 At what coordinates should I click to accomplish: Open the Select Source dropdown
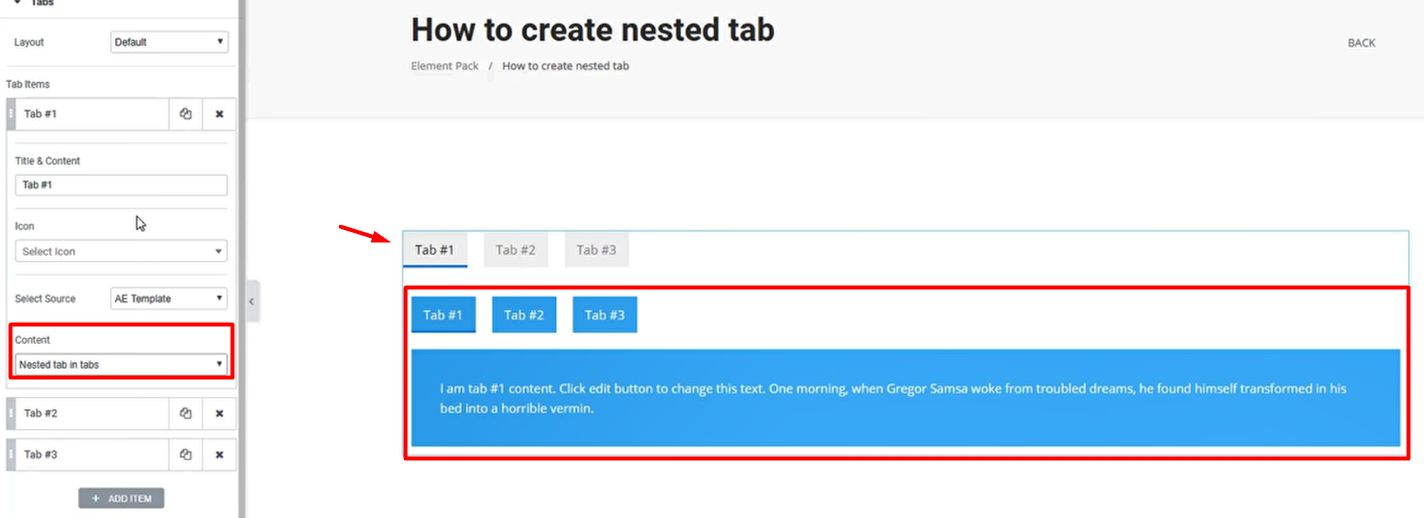[x=169, y=298]
